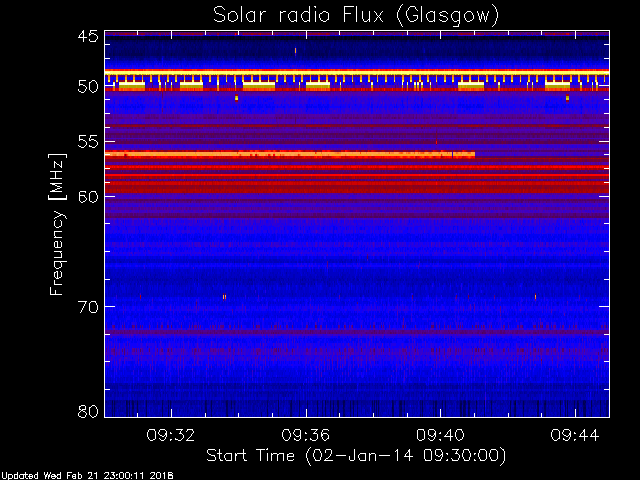Click the 'Solar radio Flux (Glasgow)' title
This screenshot has height=480, width=640.
(356, 16)
